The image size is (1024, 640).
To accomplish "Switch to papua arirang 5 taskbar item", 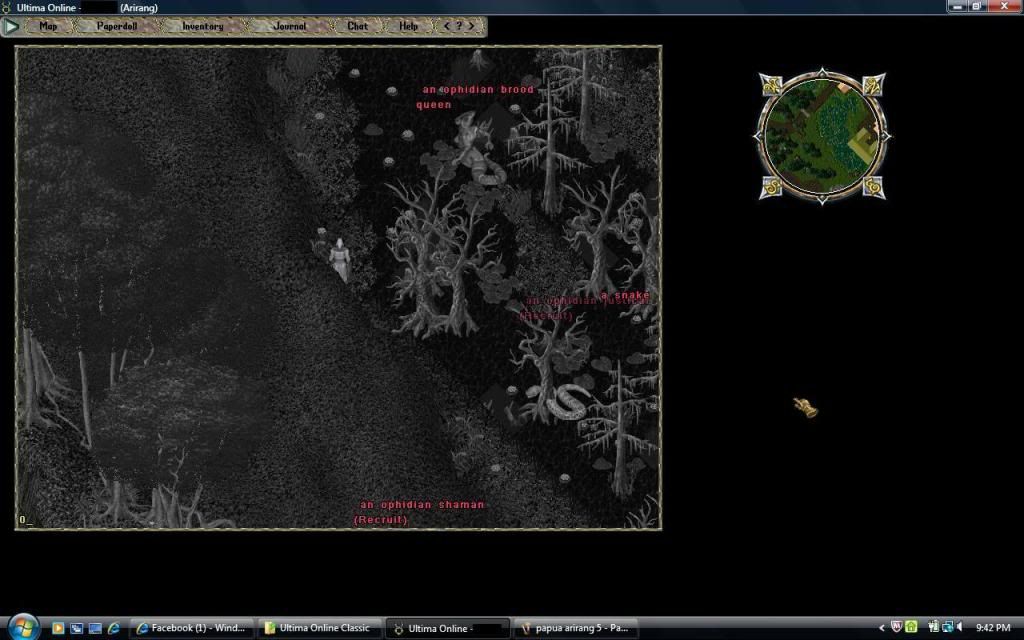I will 576,628.
